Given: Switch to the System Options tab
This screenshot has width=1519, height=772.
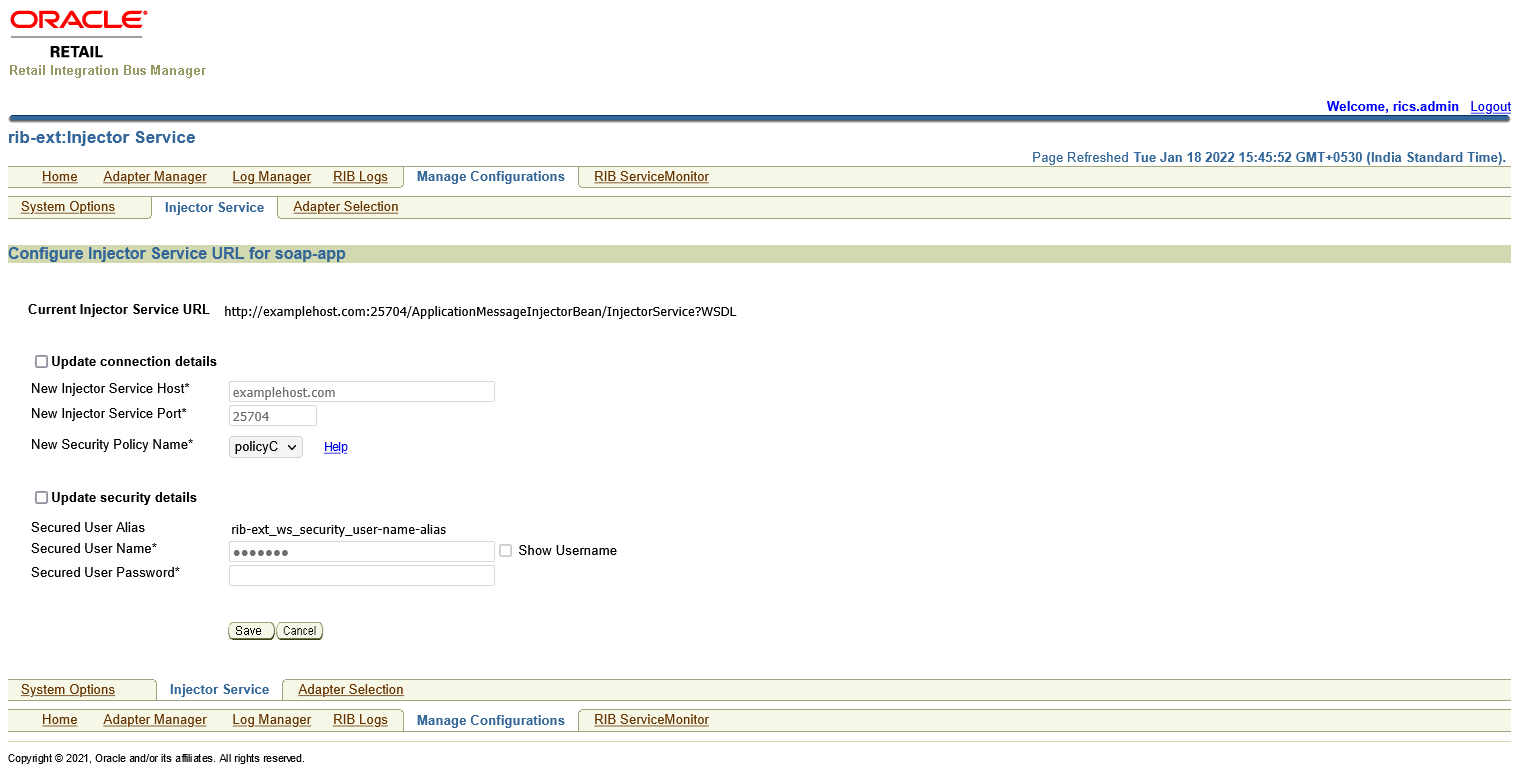Looking at the screenshot, I should pos(67,207).
